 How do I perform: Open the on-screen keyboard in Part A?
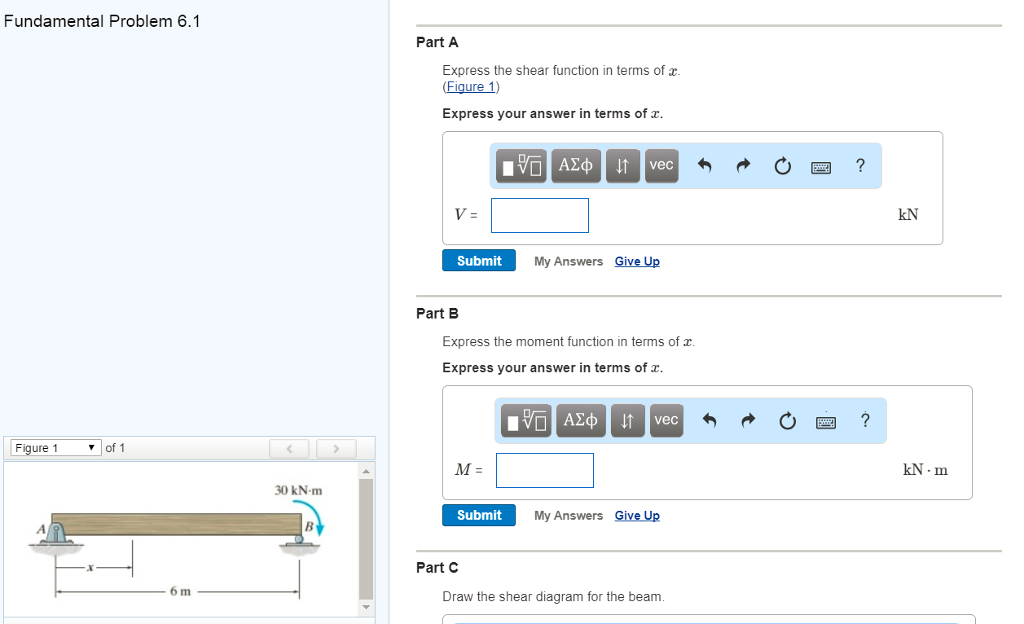[x=820, y=167]
